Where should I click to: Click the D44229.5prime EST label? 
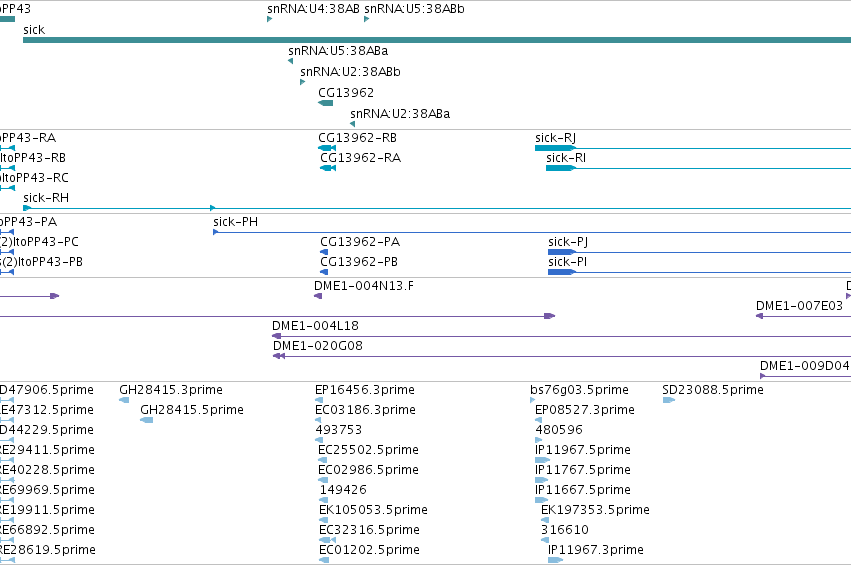tap(47, 430)
